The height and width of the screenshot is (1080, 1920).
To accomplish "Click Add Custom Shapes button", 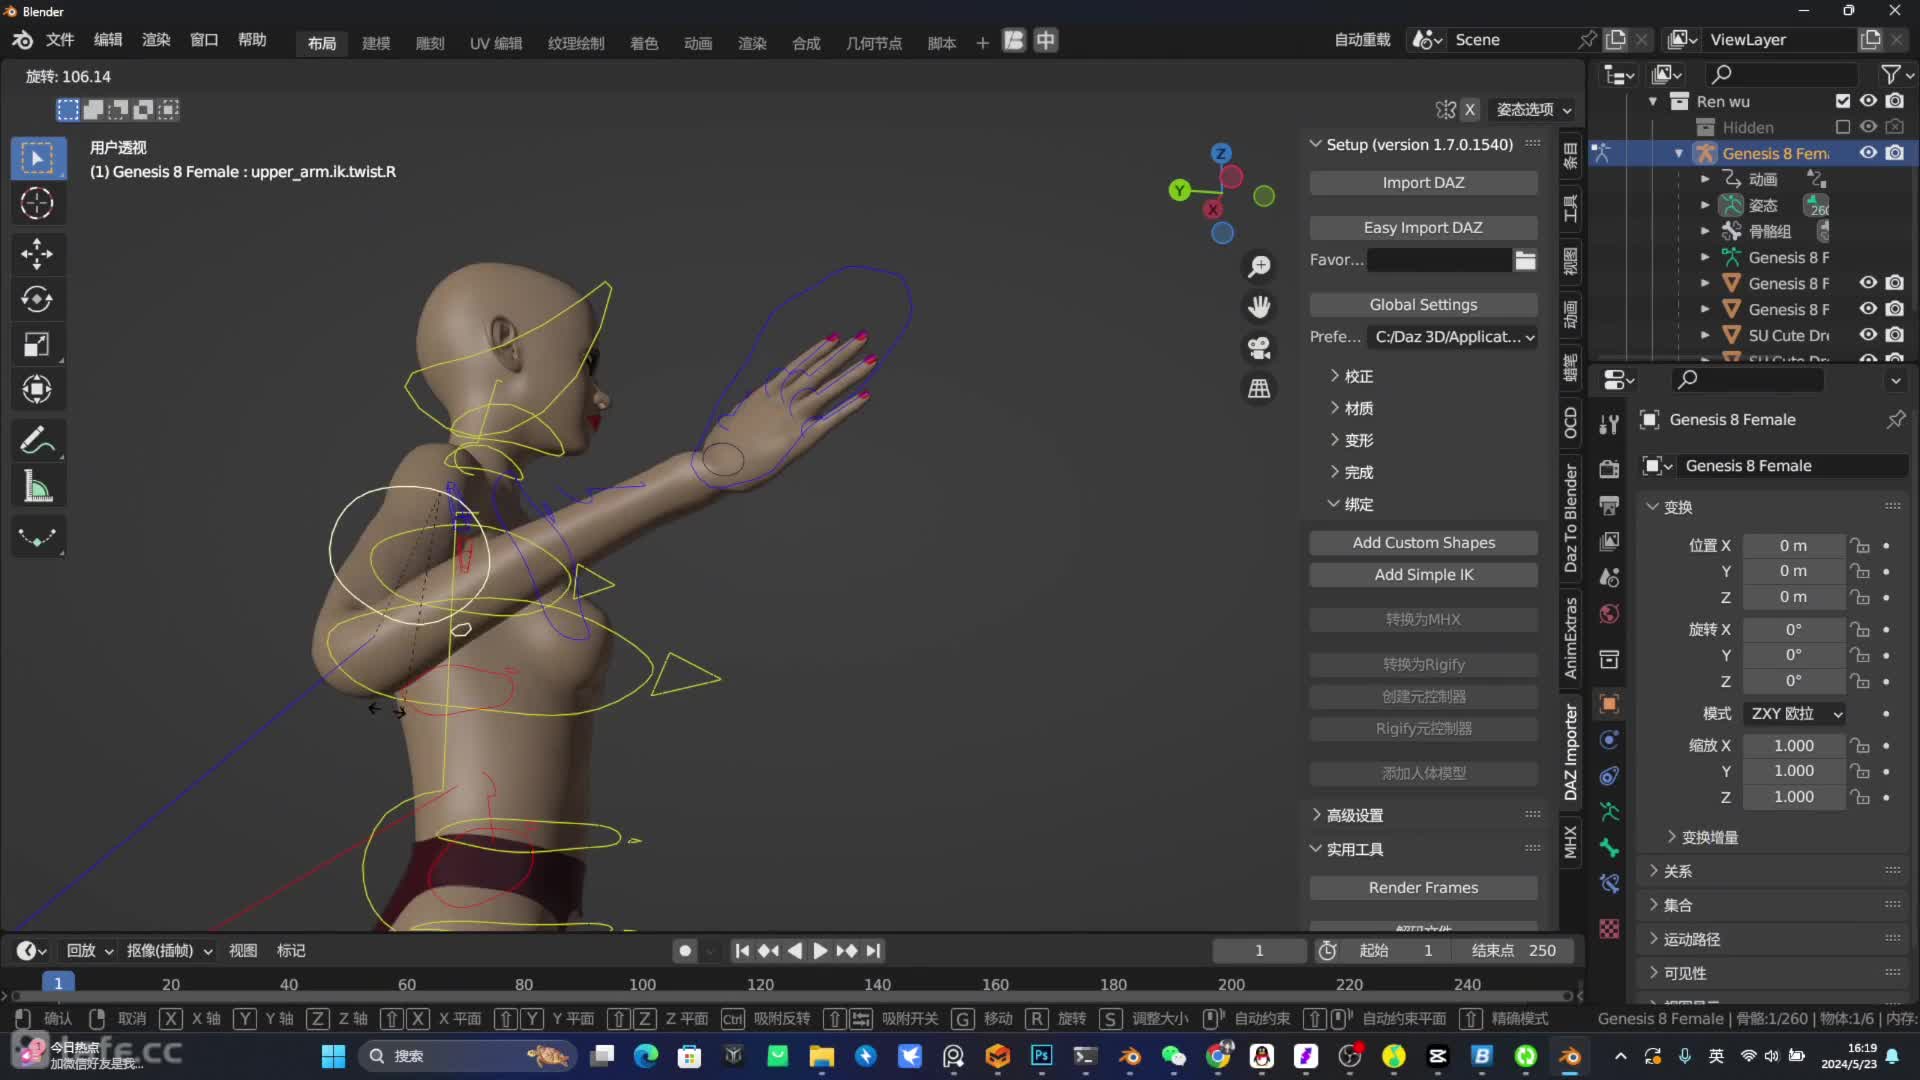I will (1423, 543).
